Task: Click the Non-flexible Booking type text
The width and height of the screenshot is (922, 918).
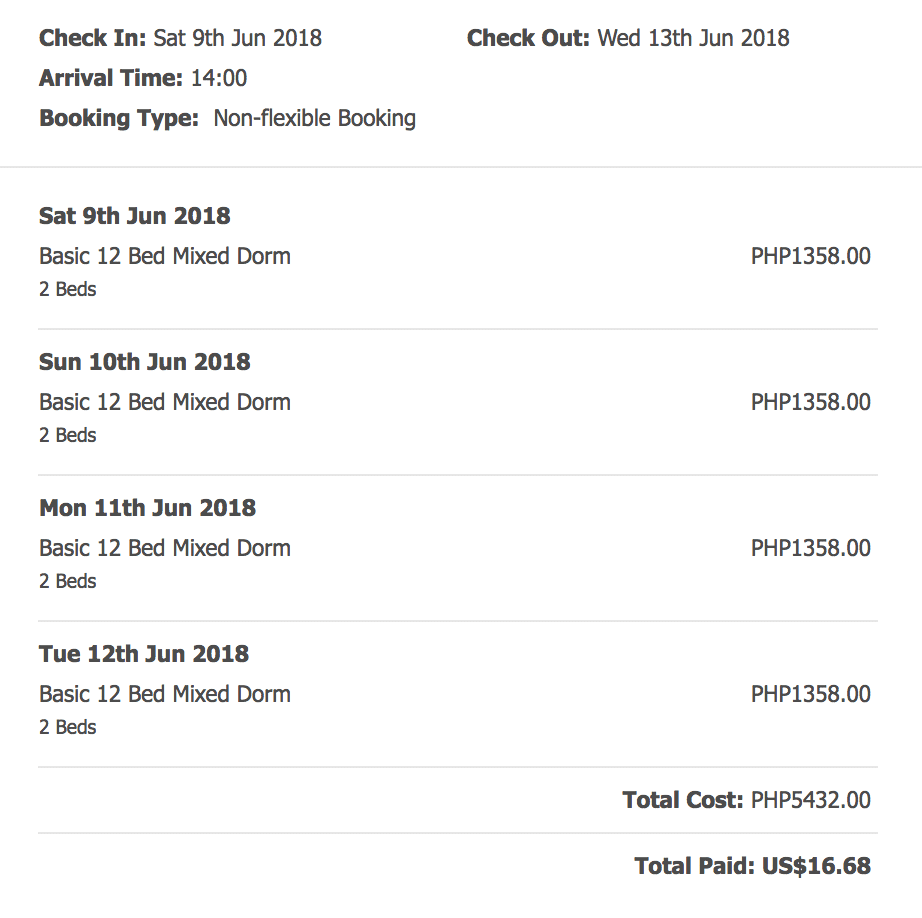Action: (315, 118)
